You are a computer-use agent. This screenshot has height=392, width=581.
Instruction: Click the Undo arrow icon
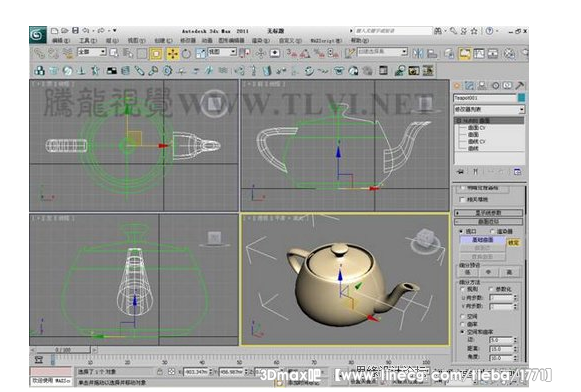86,30
